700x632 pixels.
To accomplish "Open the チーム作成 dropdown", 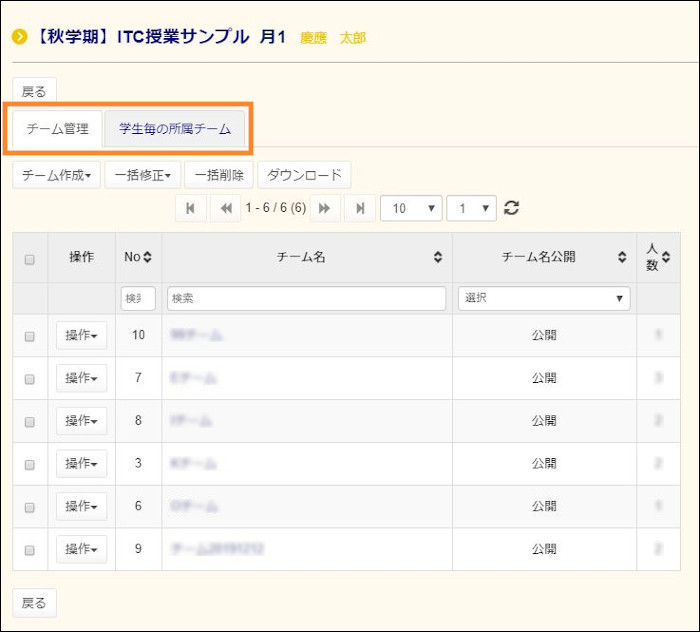I will 56,175.
